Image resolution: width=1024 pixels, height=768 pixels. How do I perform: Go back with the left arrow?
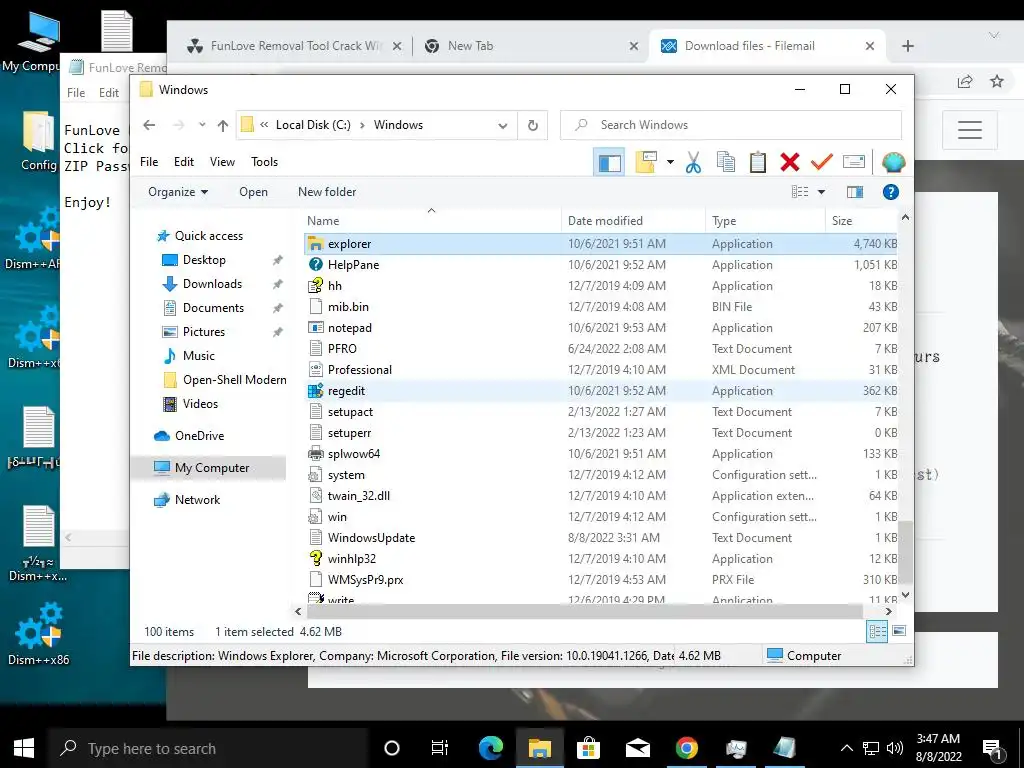[x=150, y=125]
